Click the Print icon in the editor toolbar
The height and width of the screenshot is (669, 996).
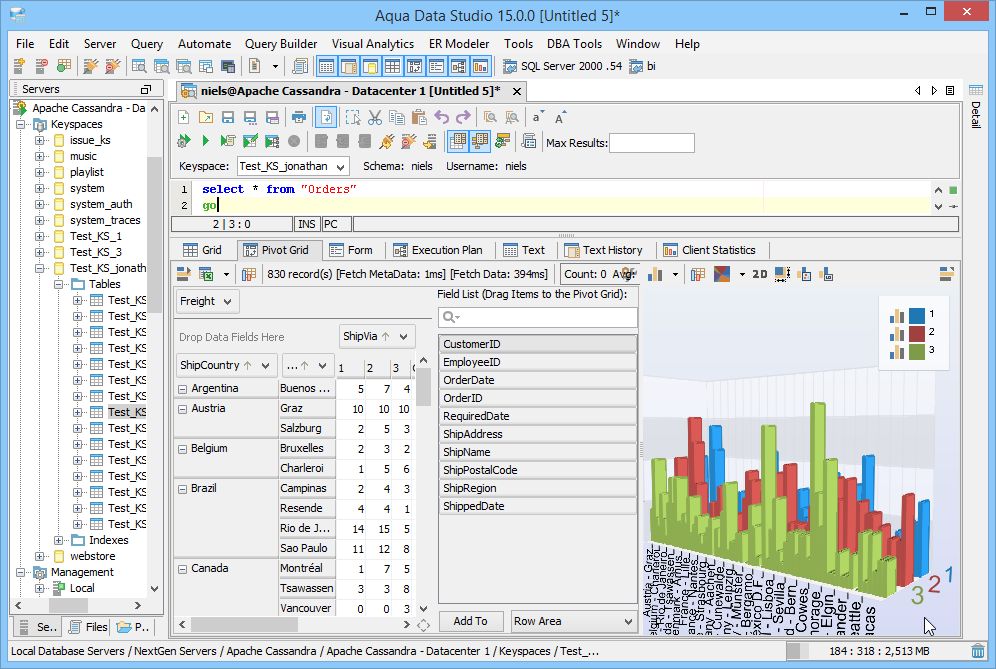click(299, 118)
